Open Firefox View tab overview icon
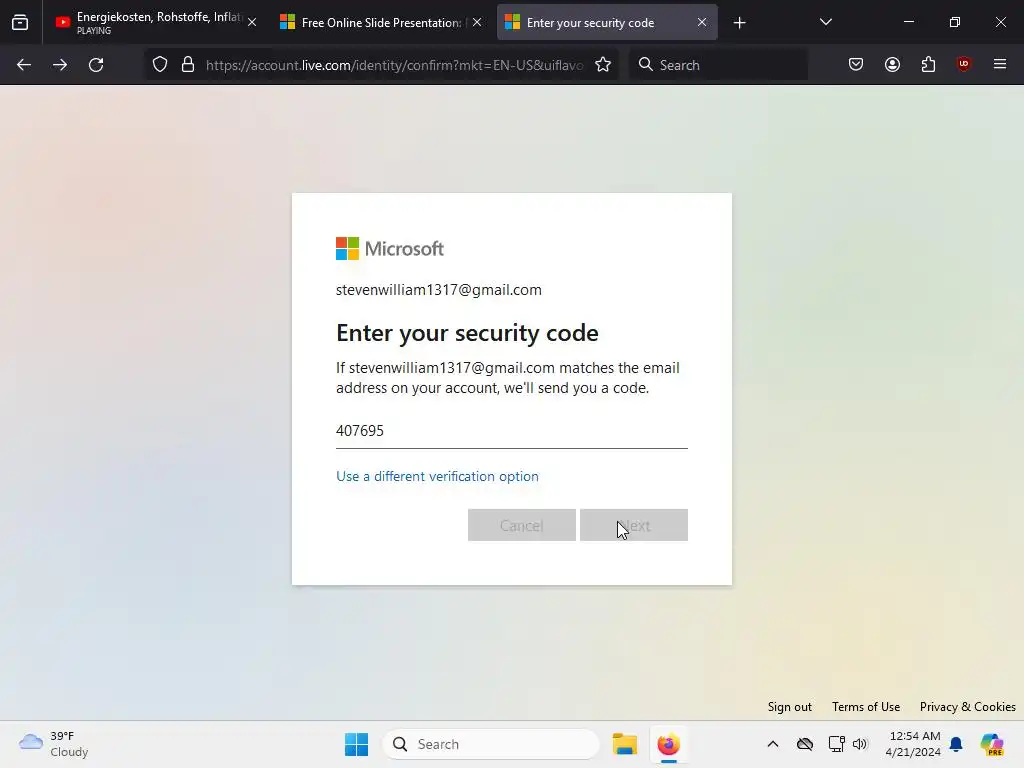 20,22
